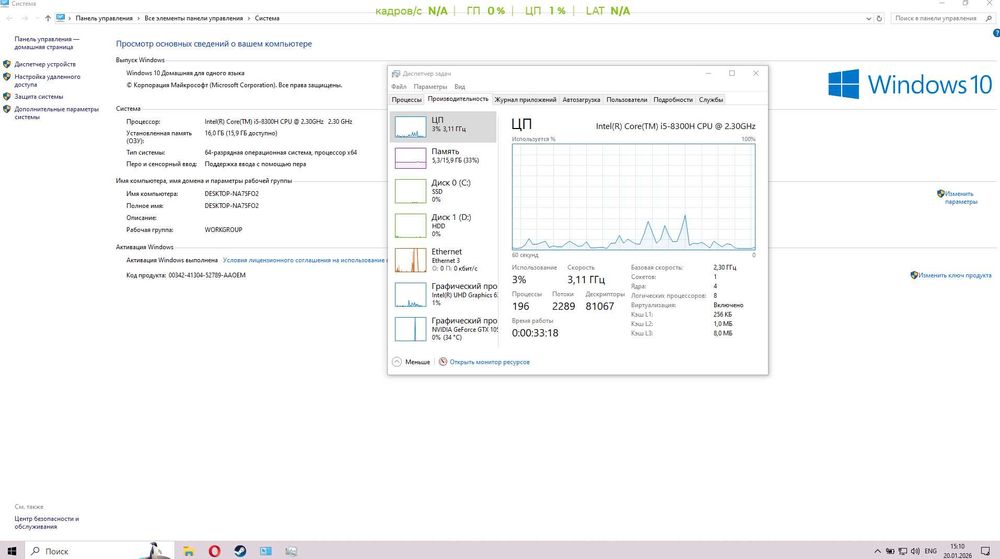
Task: Open the notification center icon
Action: pyautogui.click(x=986, y=551)
